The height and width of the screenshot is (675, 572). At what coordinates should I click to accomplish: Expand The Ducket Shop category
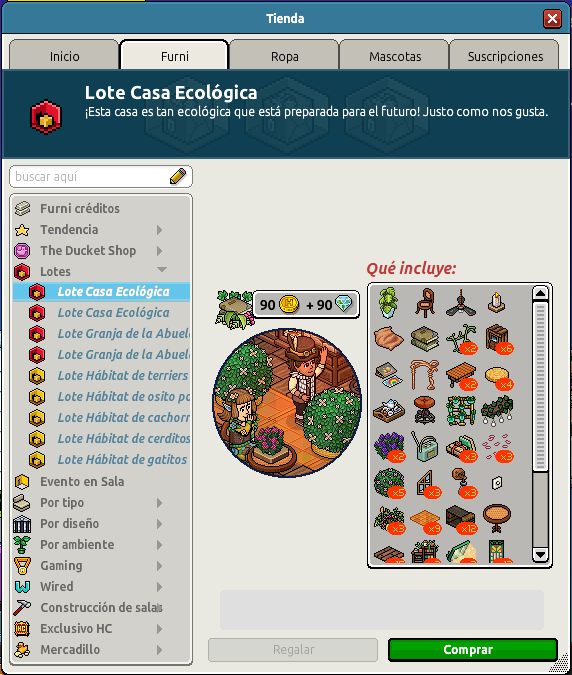pos(160,251)
